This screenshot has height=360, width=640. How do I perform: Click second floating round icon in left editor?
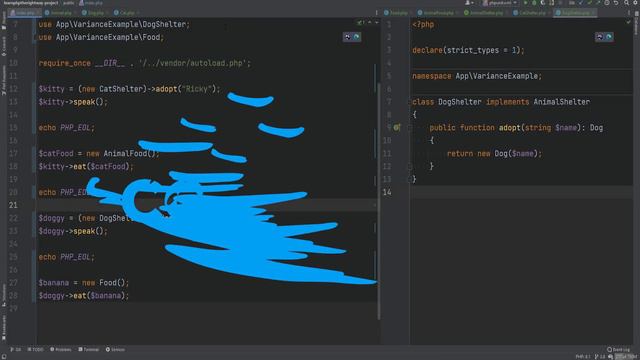click(356, 37)
